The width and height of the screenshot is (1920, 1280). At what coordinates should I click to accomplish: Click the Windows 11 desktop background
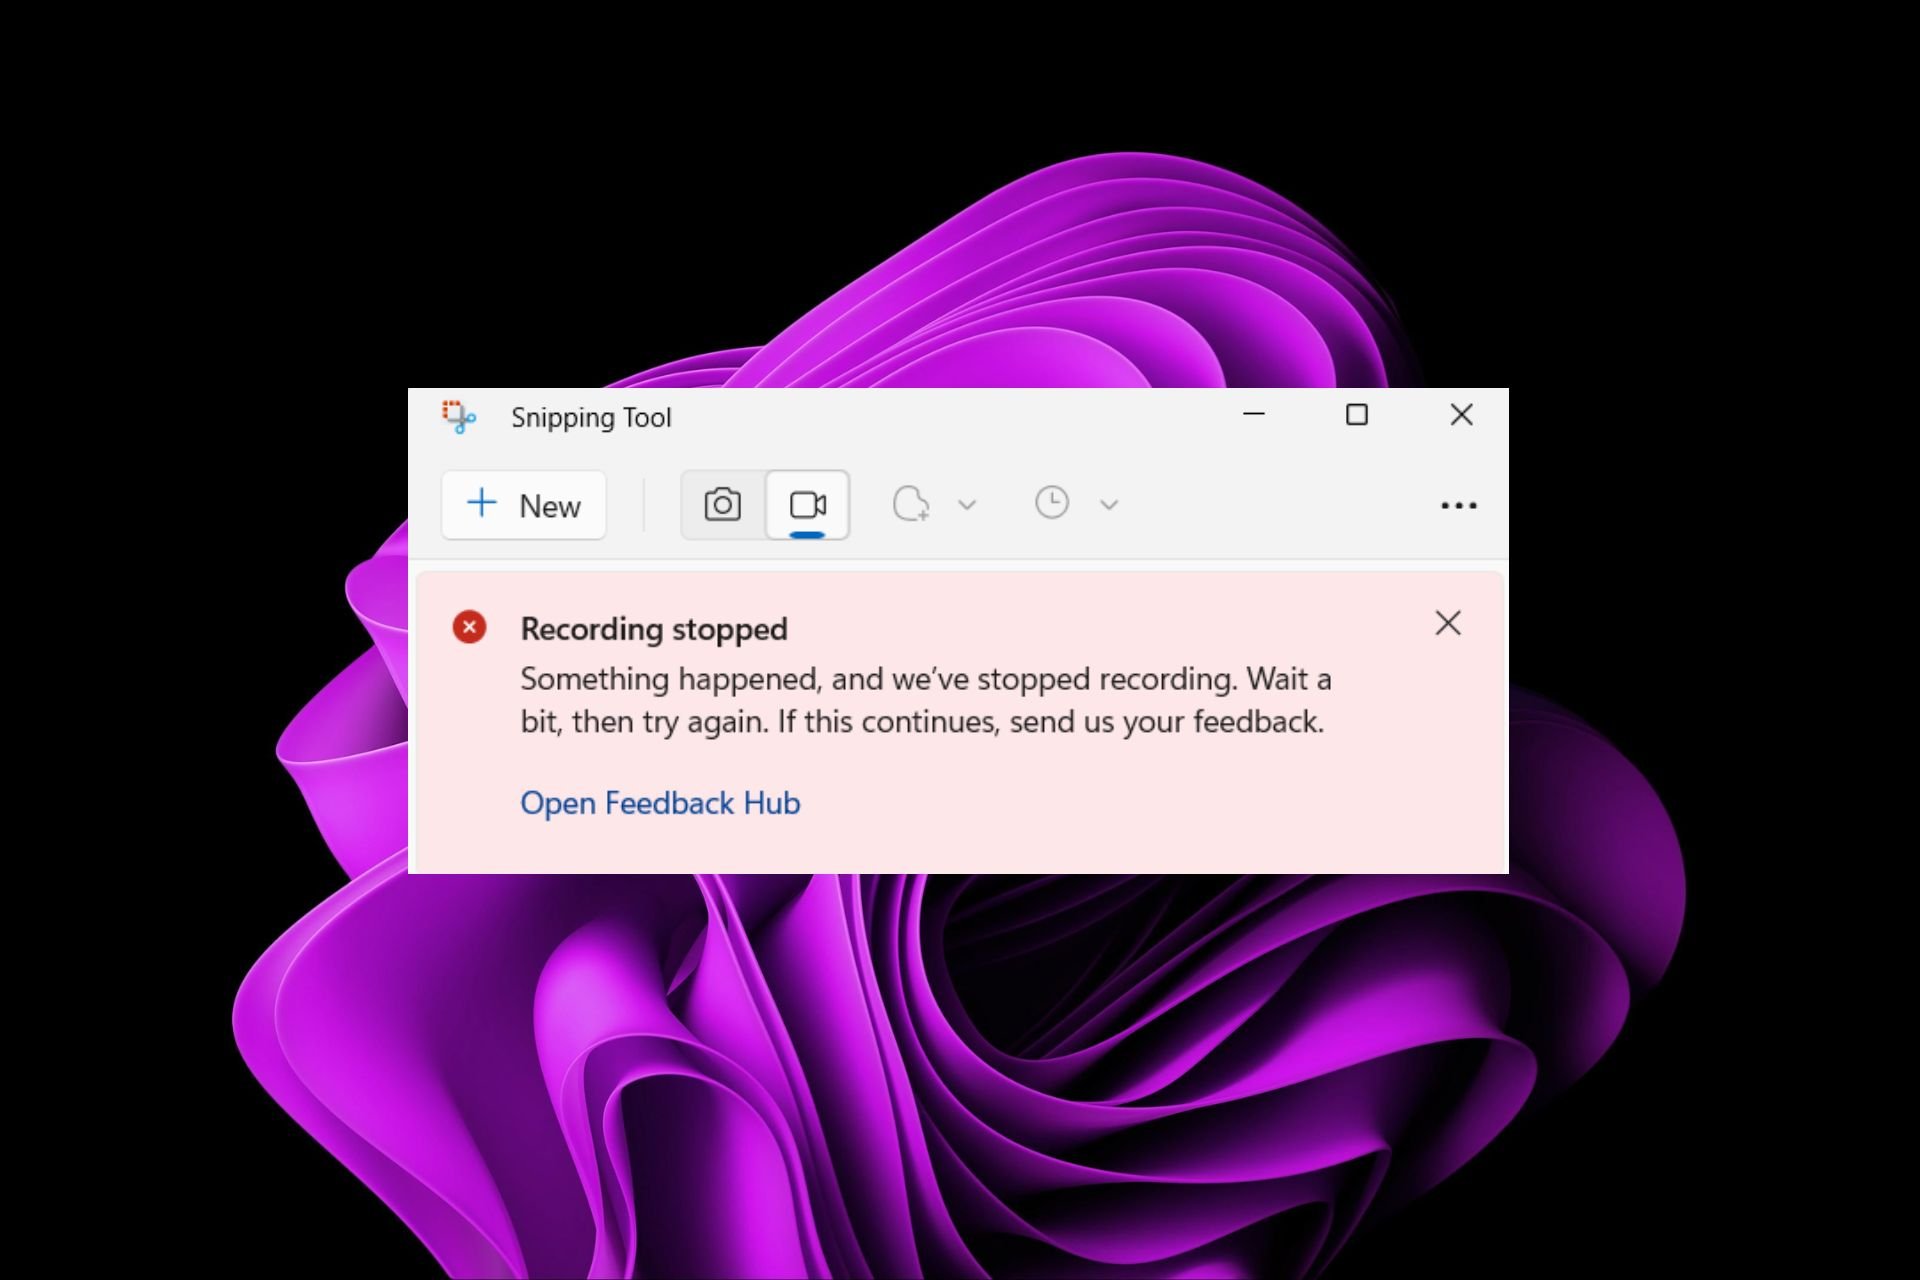[960, 1071]
